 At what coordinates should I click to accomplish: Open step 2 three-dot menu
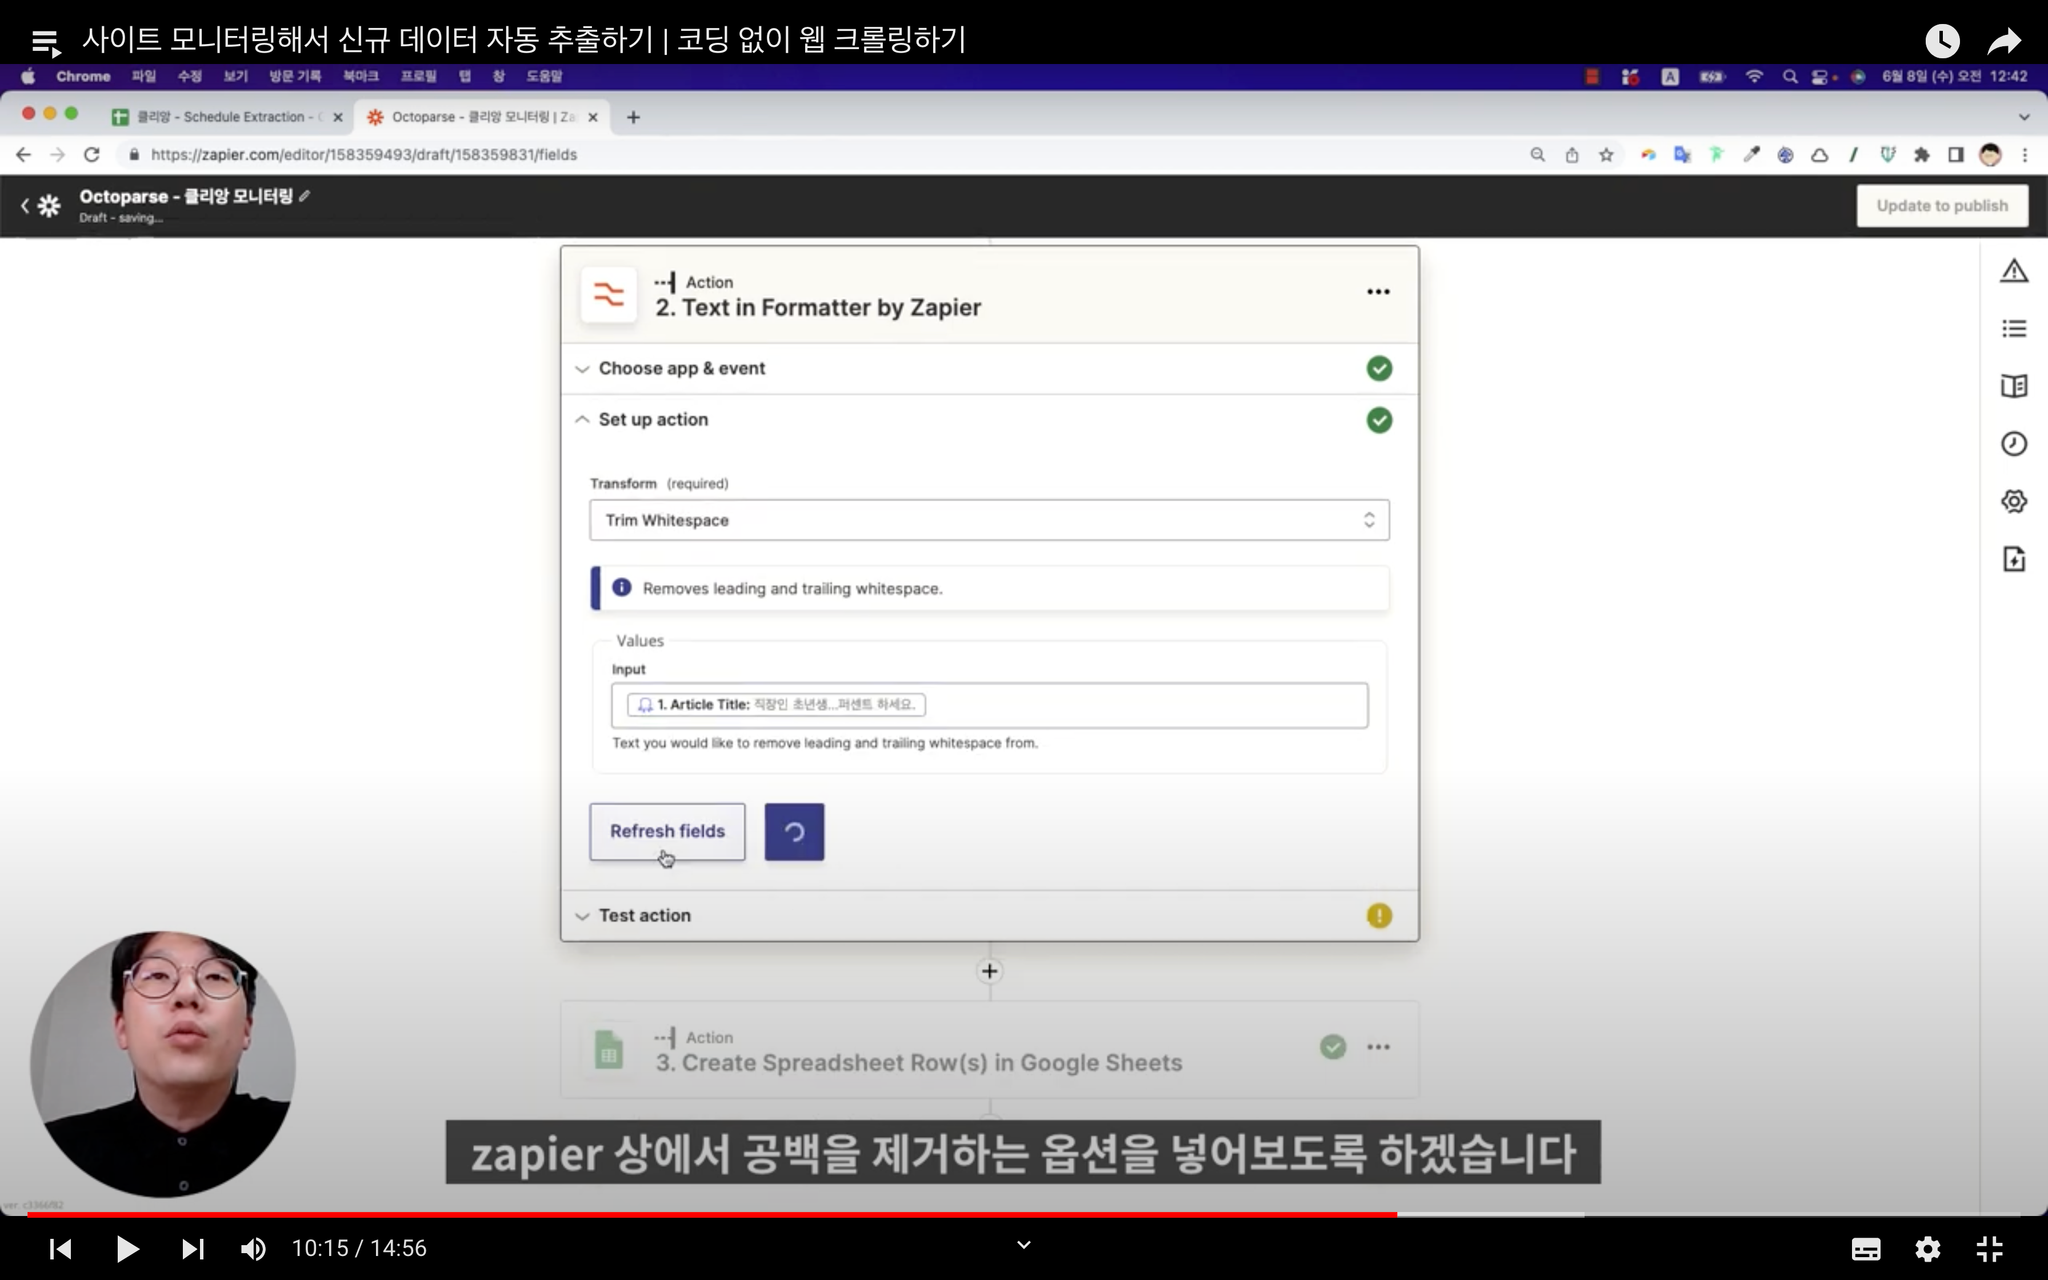[1378, 292]
